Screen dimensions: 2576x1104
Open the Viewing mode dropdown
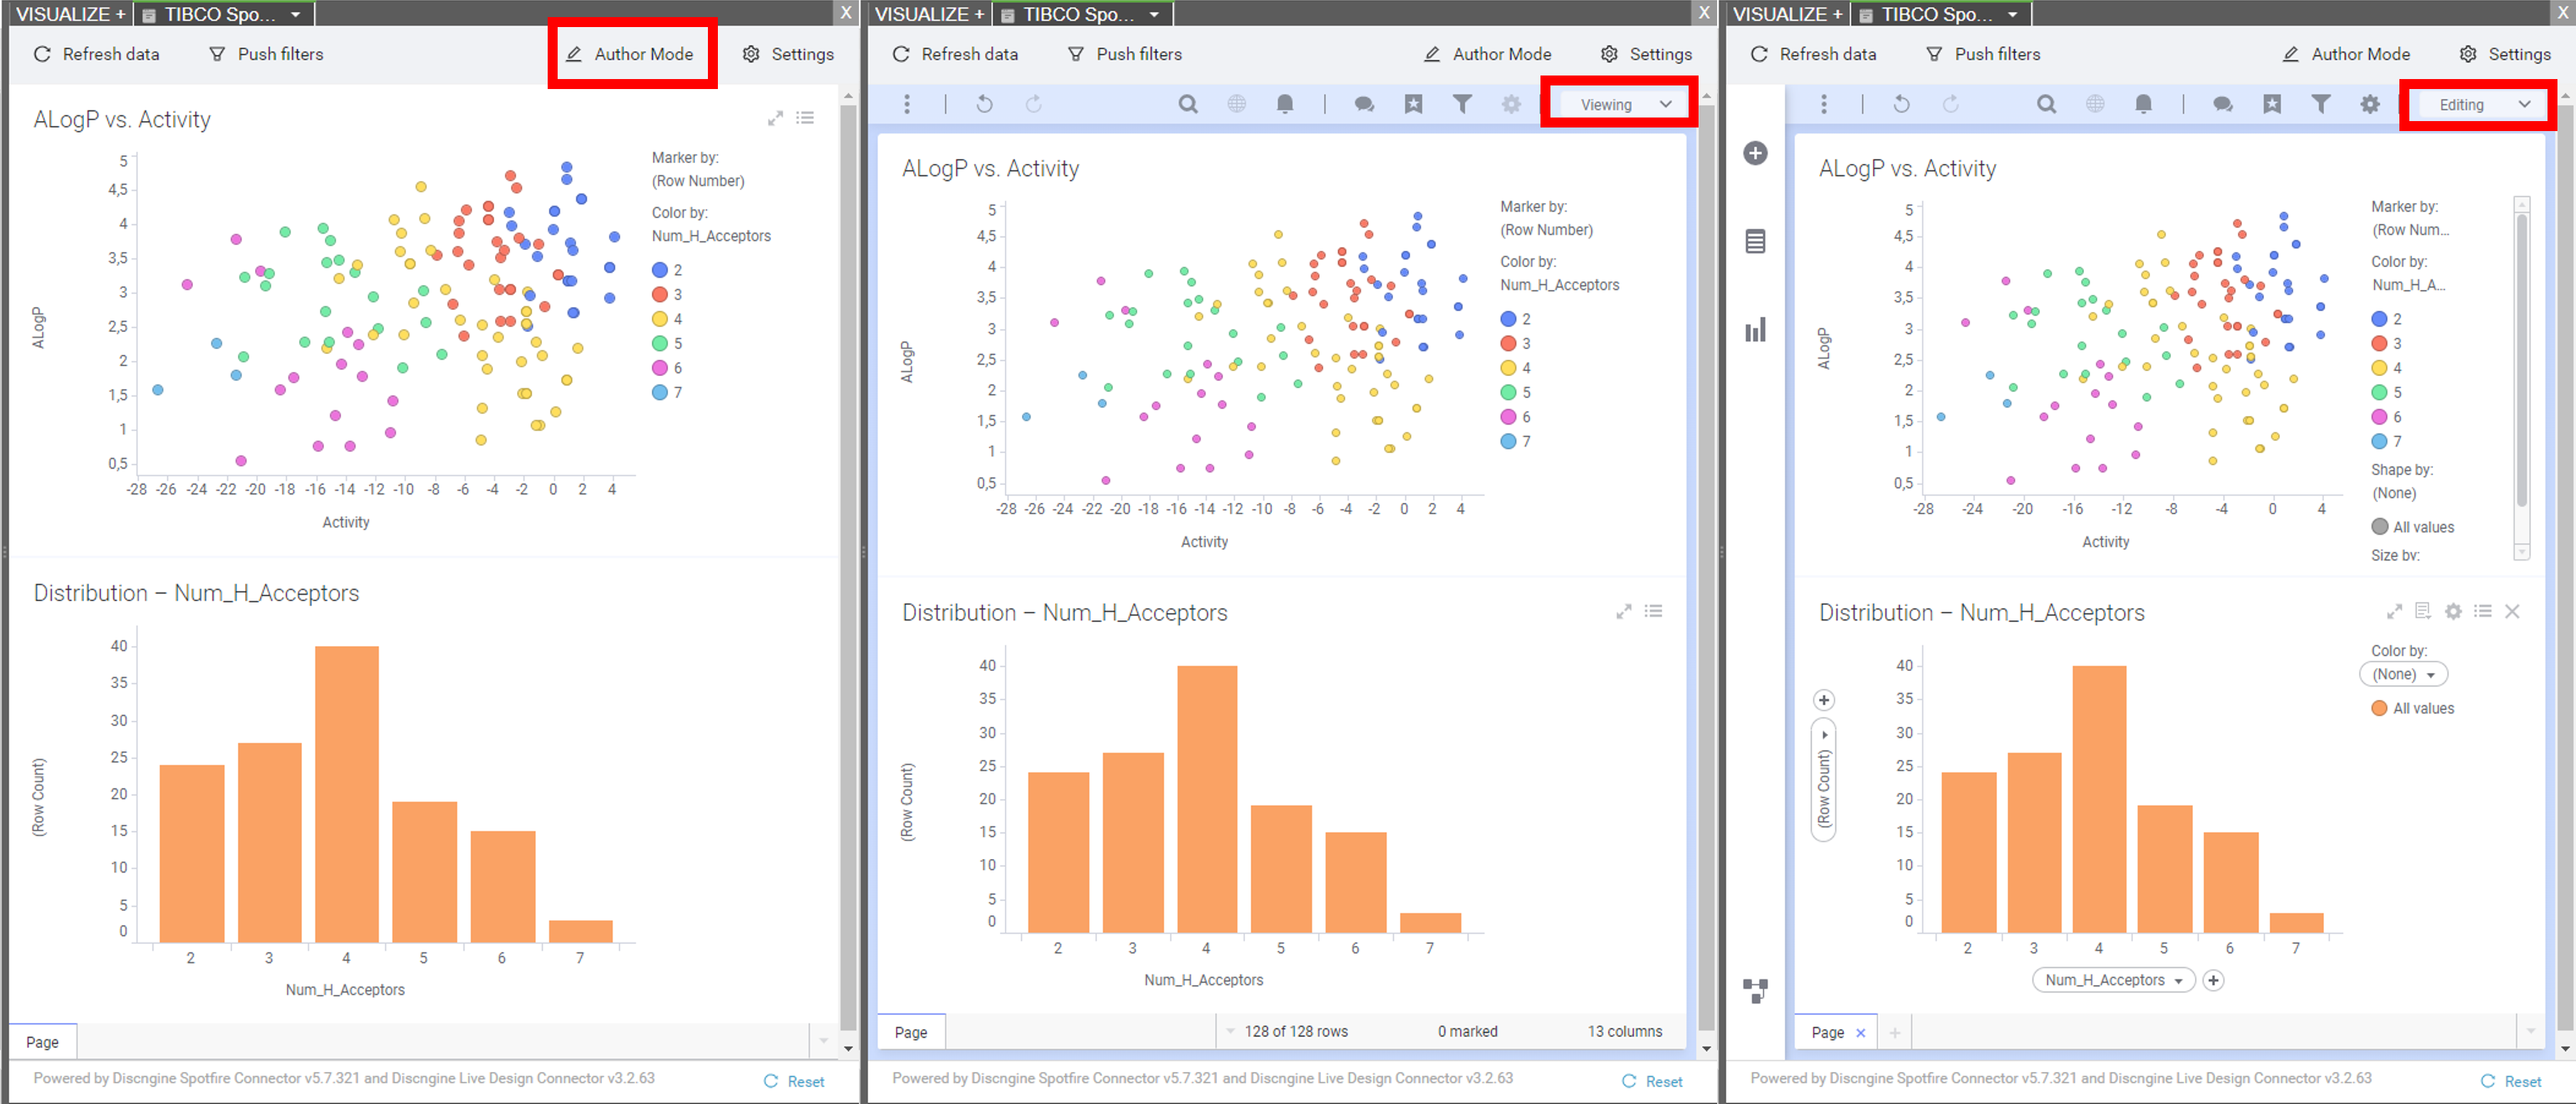(1624, 104)
